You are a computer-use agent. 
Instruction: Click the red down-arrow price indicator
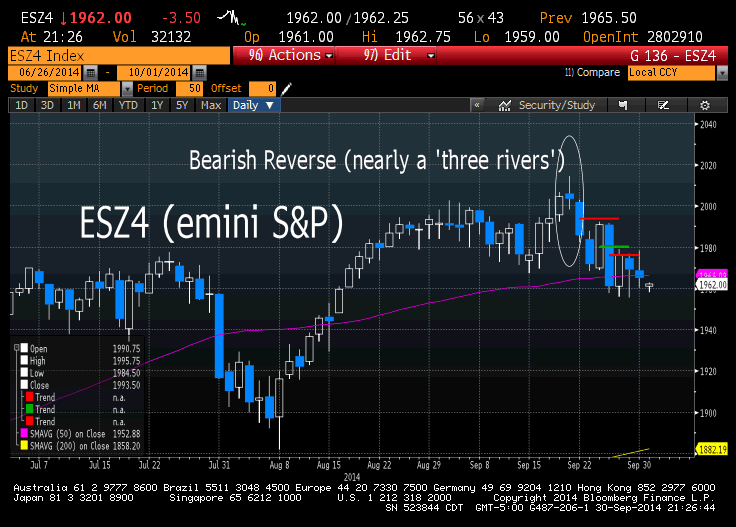pyautogui.click(x=64, y=18)
